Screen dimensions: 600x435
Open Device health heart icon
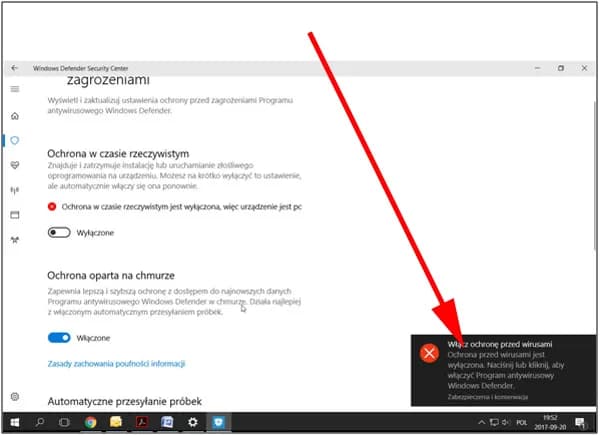pyautogui.click(x=14, y=165)
